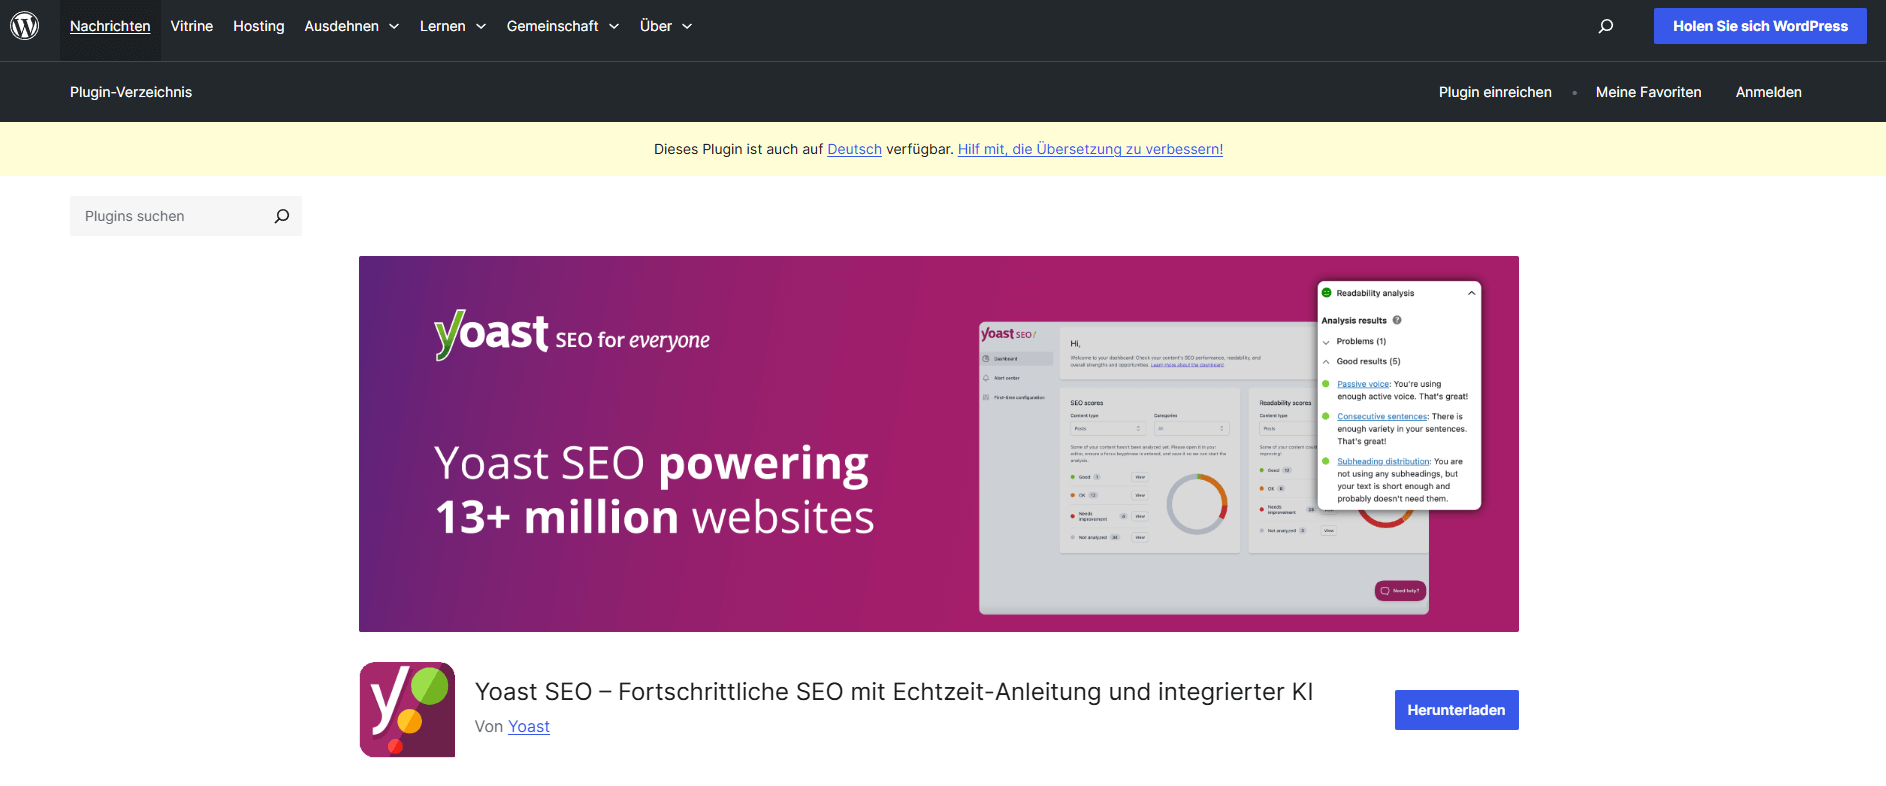Click the Yoast SEO plugin icon
The image size is (1886, 786).
[x=407, y=709]
